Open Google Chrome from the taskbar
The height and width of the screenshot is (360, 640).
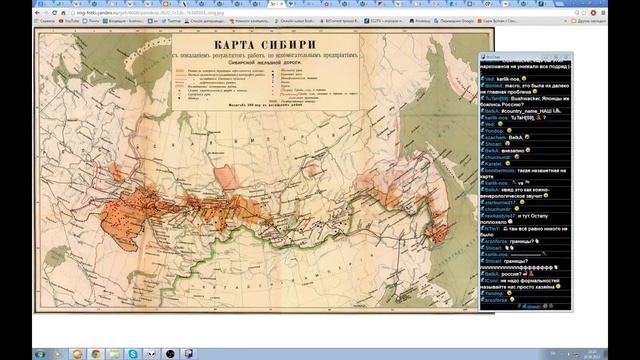(96, 354)
